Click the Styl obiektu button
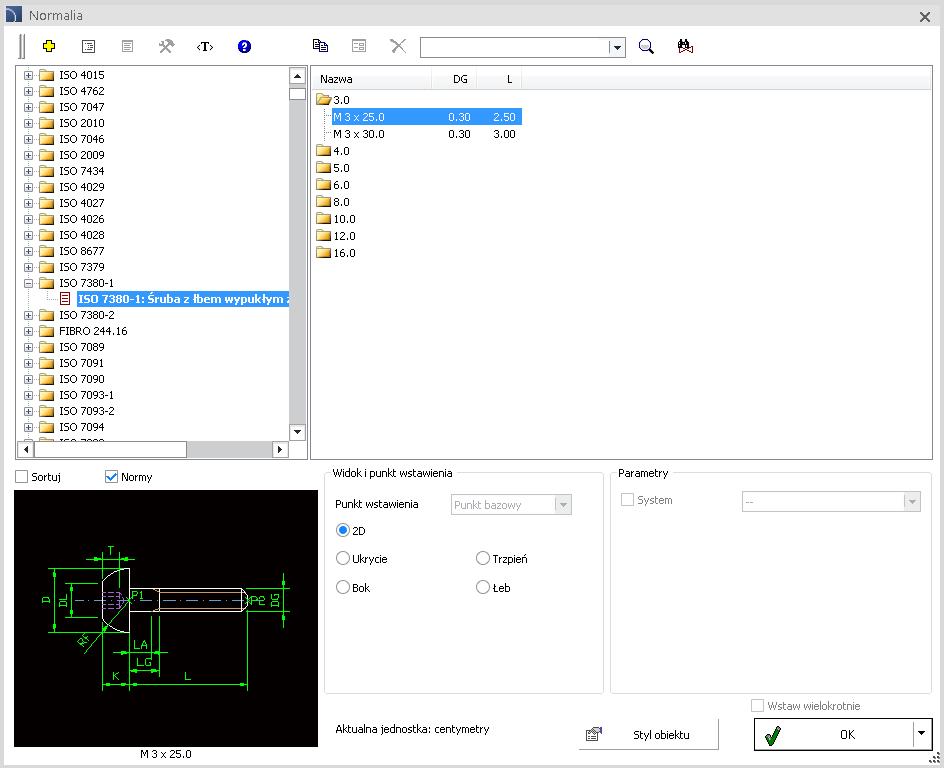Viewport: 944px width, 768px height. tap(648, 734)
